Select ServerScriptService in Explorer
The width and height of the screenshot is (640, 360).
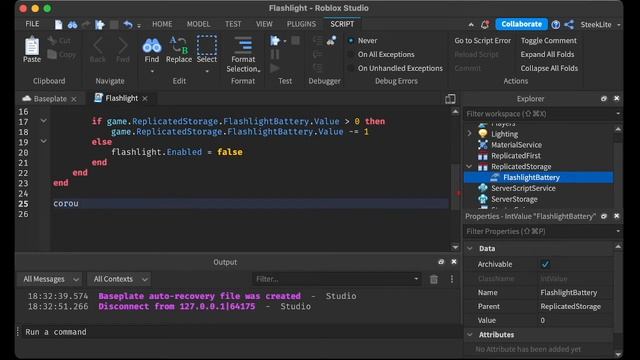[x=523, y=188]
